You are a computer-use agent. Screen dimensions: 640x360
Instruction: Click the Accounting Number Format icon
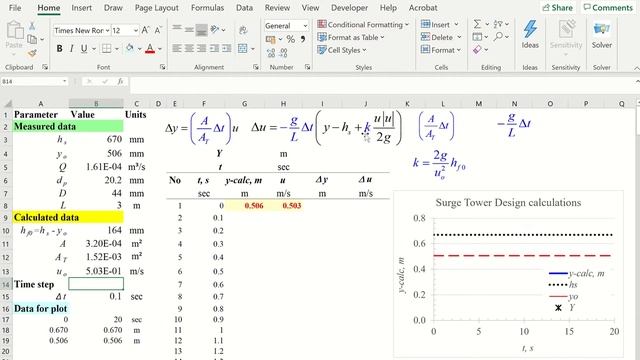tap(270, 40)
